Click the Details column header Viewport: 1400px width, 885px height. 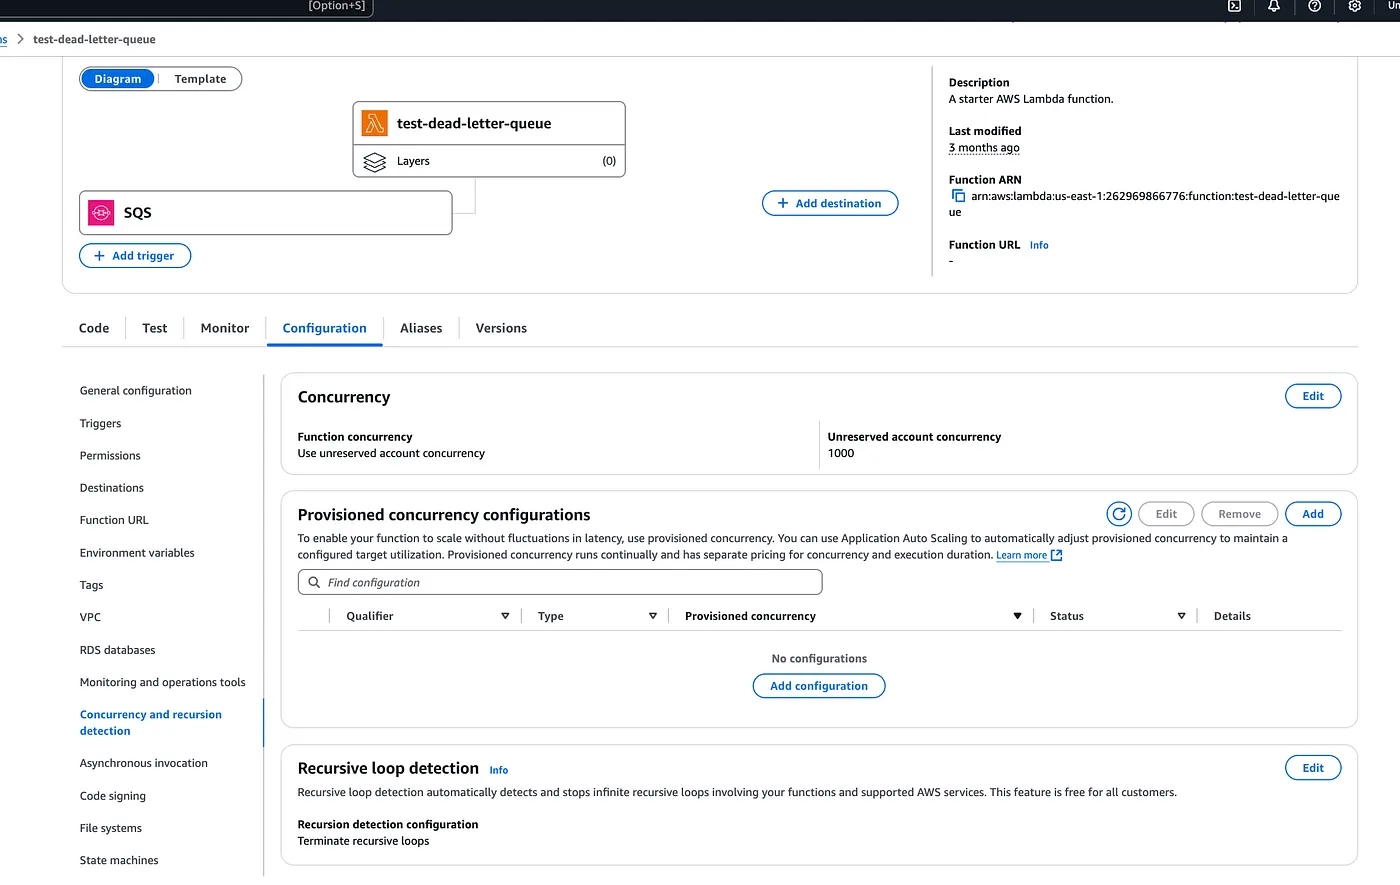[x=1232, y=616]
